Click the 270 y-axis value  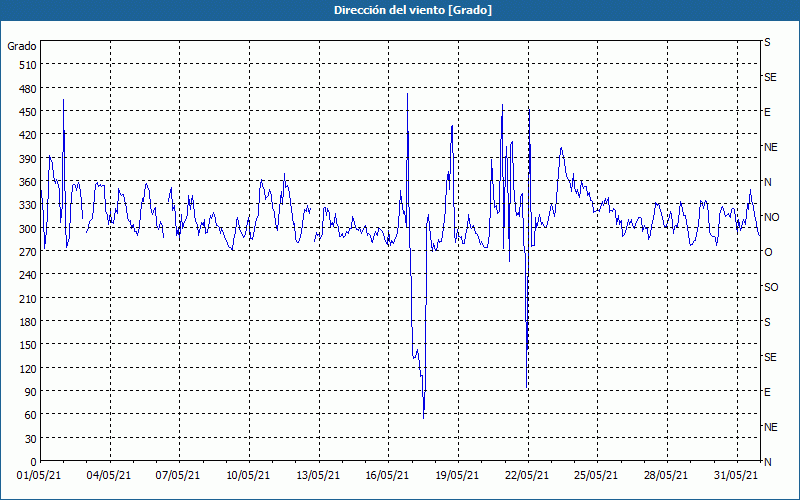point(28,252)
